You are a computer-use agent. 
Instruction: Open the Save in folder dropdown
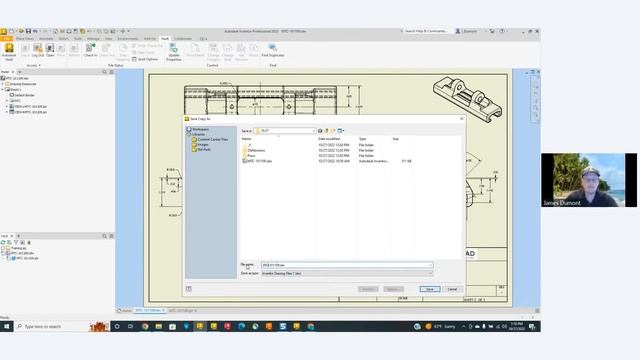coord(313,131)
